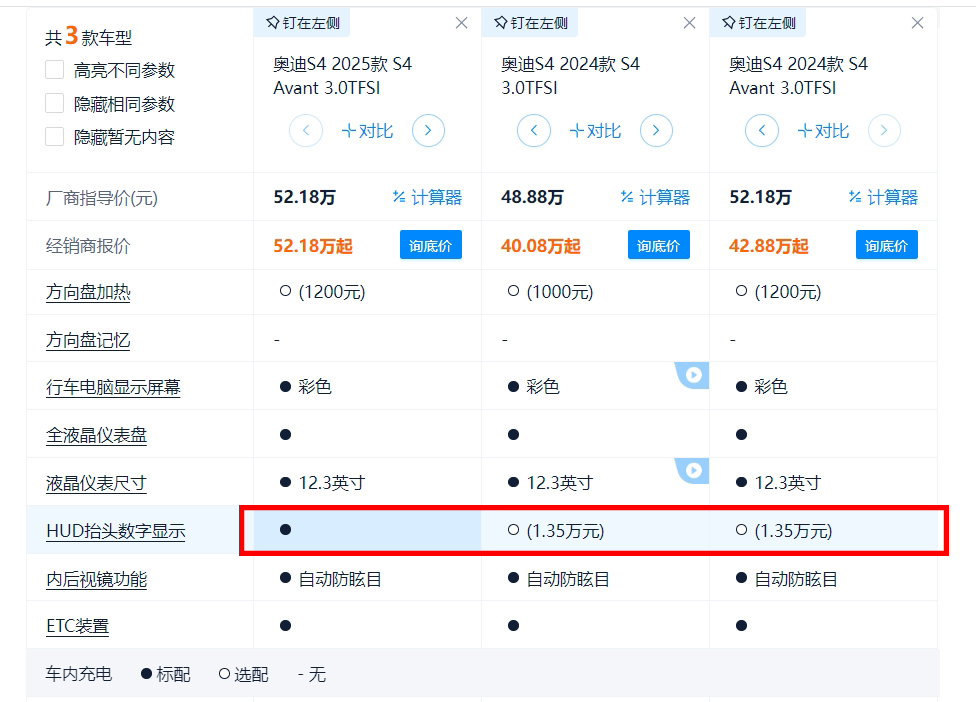Click the 52.18万起 dealer price
Screen dimensions: 976x702
pos(313,246)
